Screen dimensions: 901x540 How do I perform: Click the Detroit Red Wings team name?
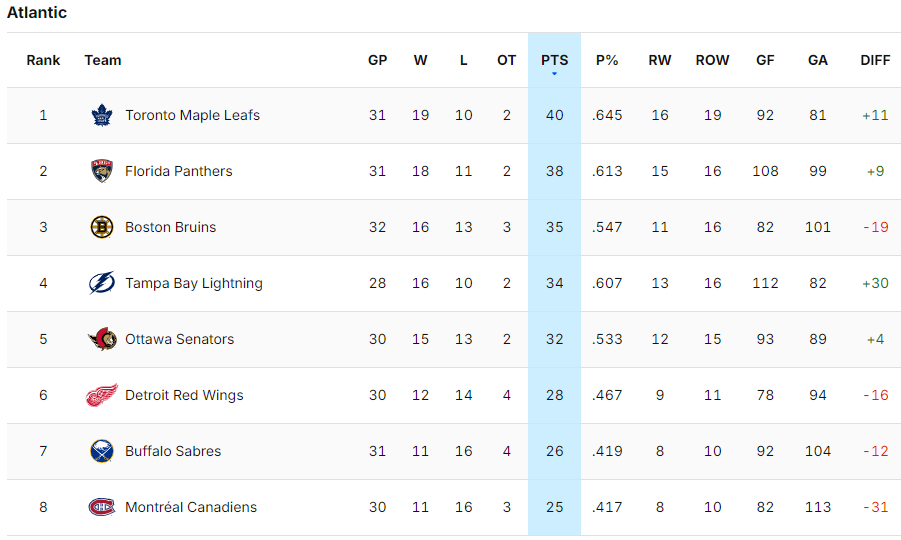click(x=184, y=395)
